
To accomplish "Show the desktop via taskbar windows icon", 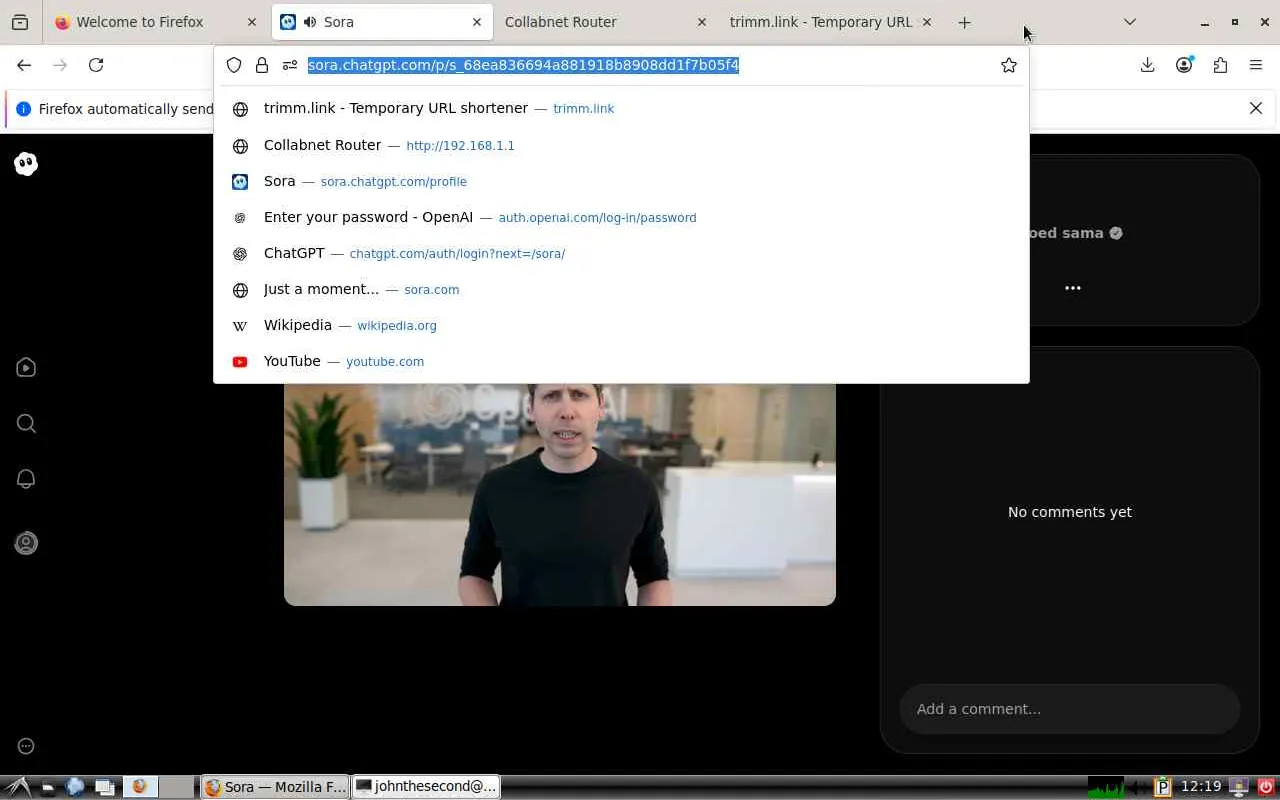I will point(104,787).
